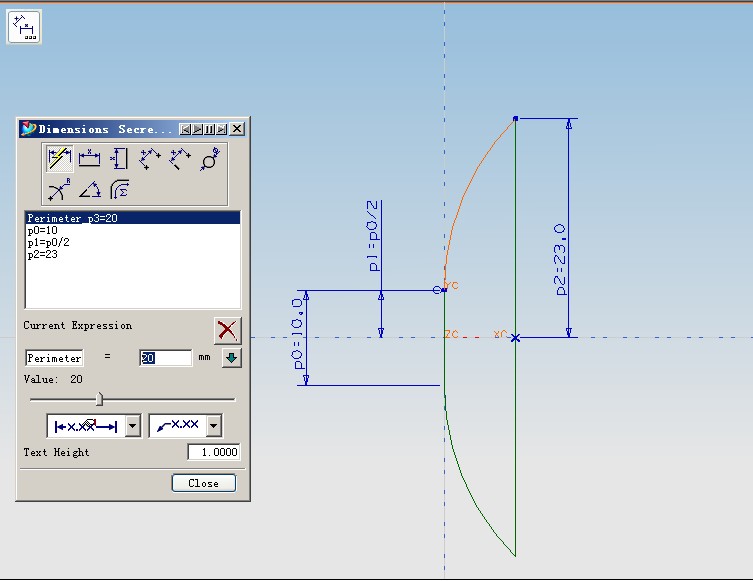The width and height of the screenshot is (753, 581).
Task: Select the Inferred dimension tool
Action: point(60,158)
